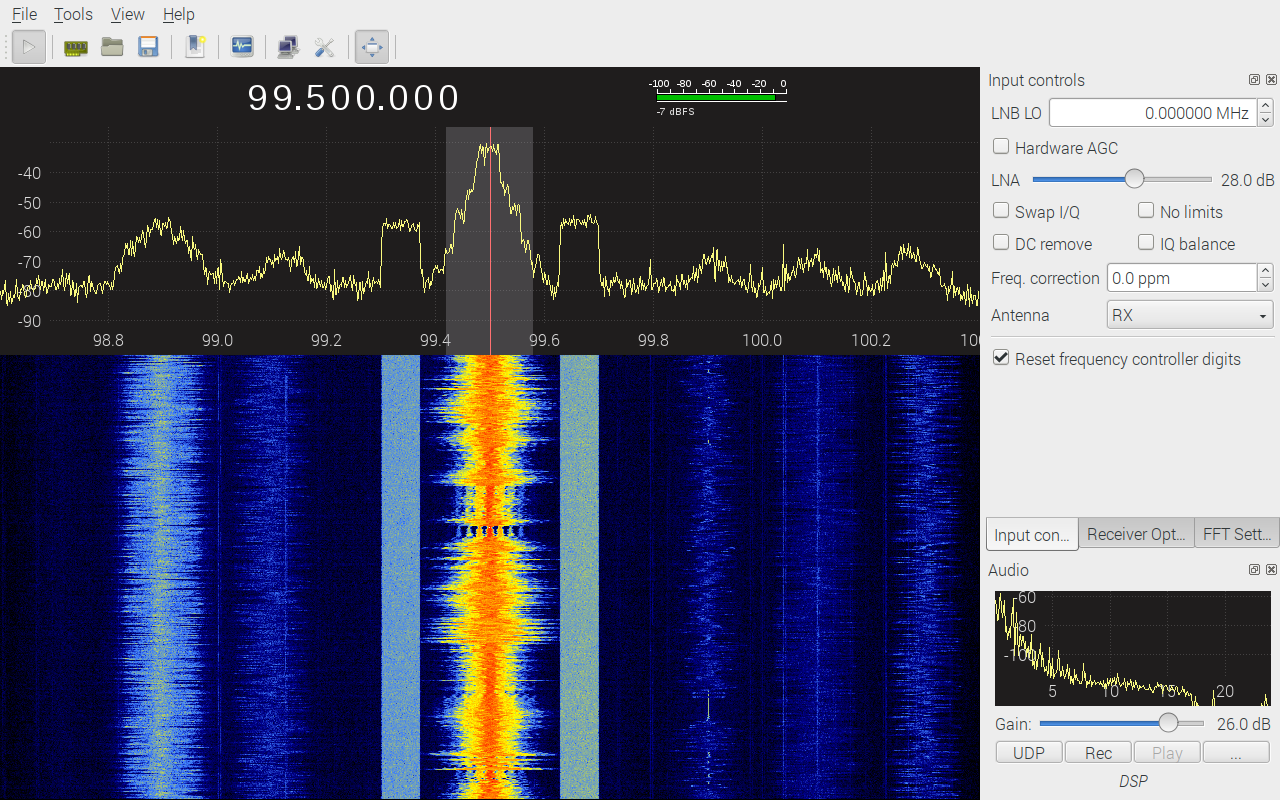Toggle the DC remove checkbox
The image size is (1280, 800).
coord(1001,243)
